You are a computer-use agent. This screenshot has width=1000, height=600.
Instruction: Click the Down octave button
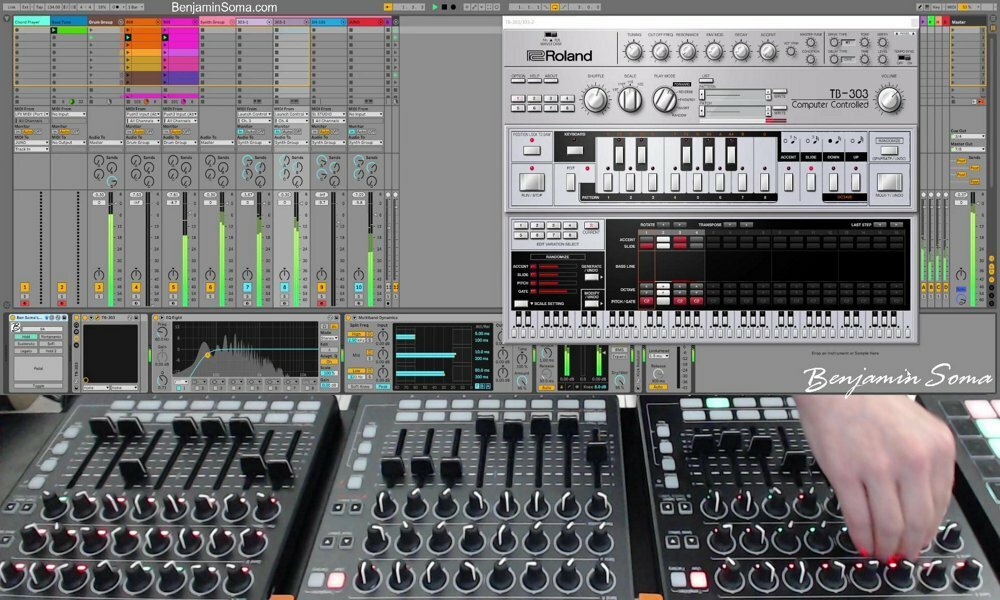coord(834,182)
